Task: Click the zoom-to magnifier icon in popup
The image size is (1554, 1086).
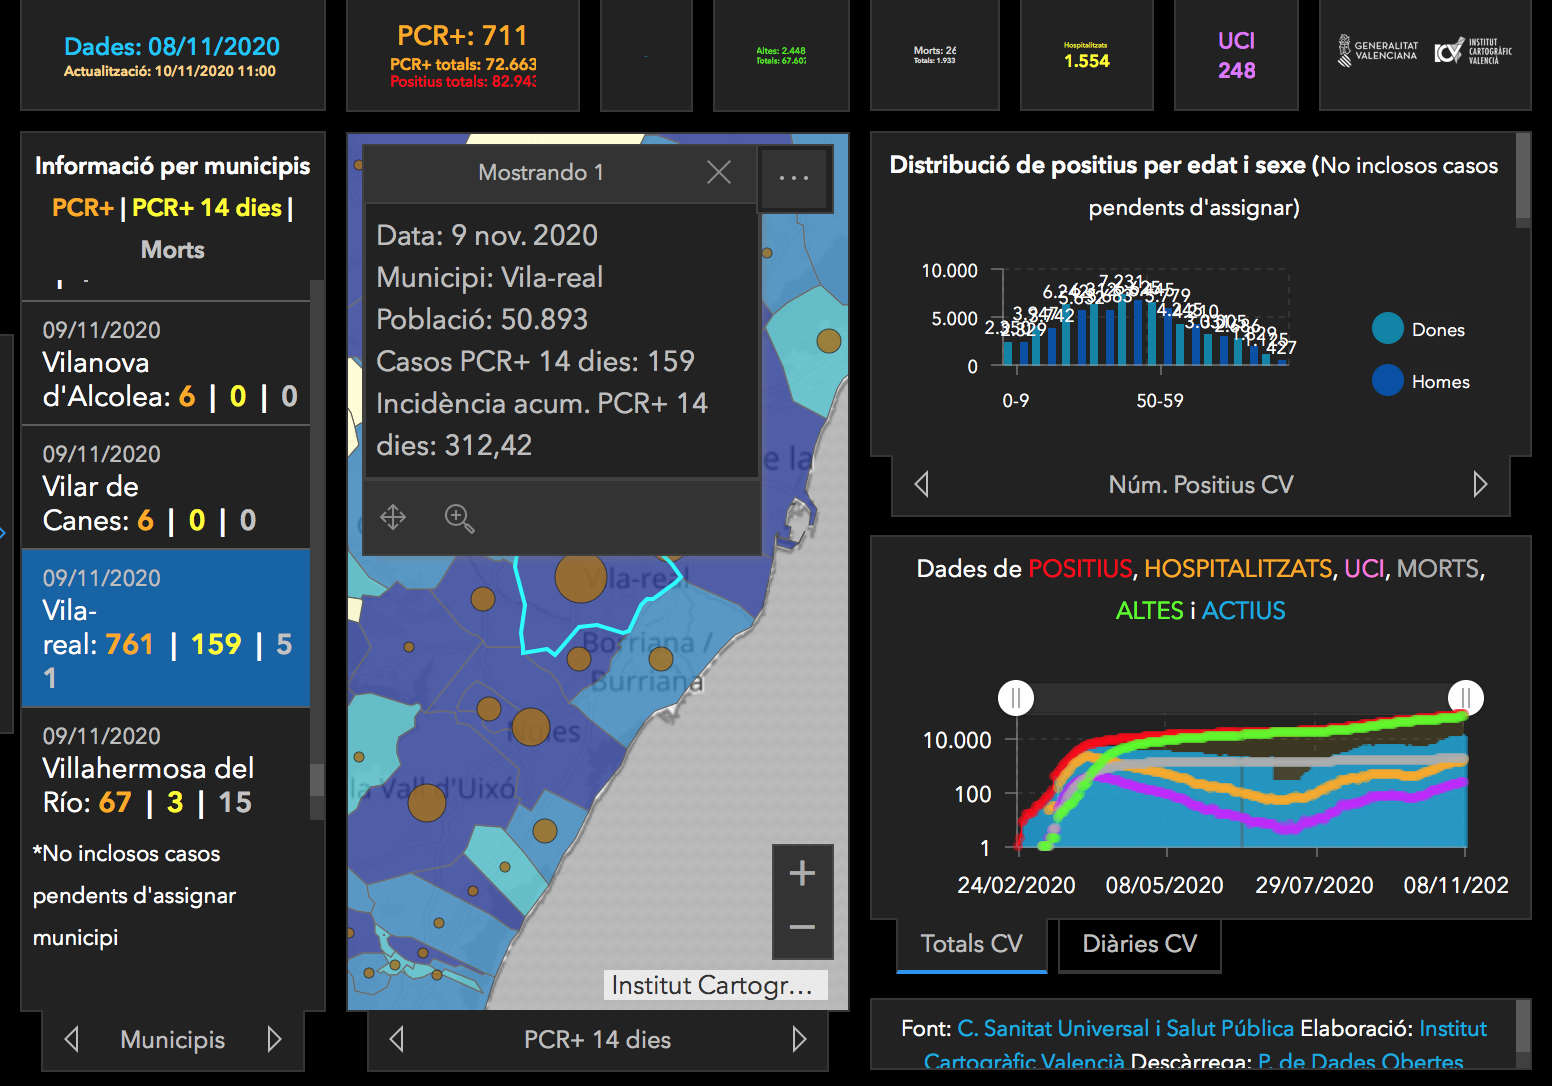Action: click(459, 517)
